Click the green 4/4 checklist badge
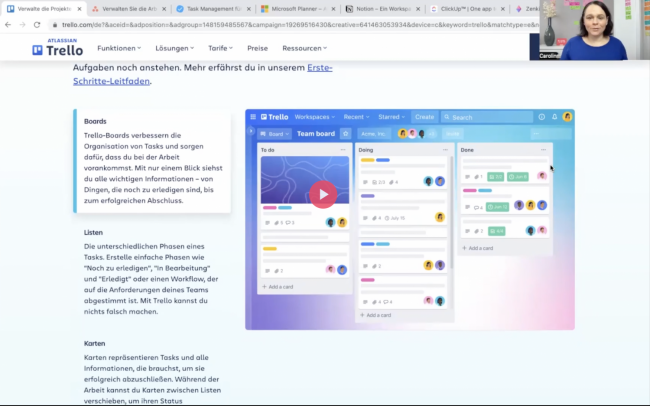 point(497,231)
